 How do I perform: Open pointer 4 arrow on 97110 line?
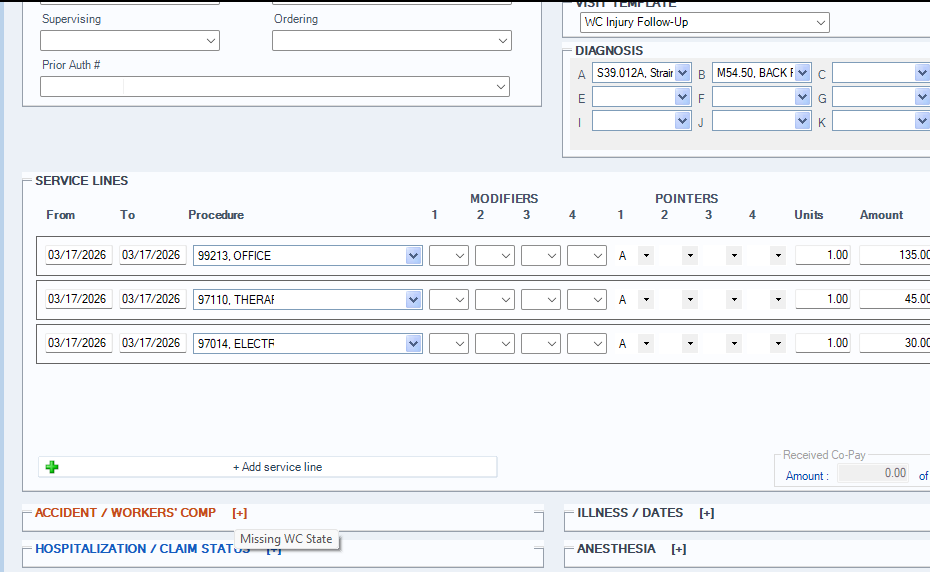point(778,300)
